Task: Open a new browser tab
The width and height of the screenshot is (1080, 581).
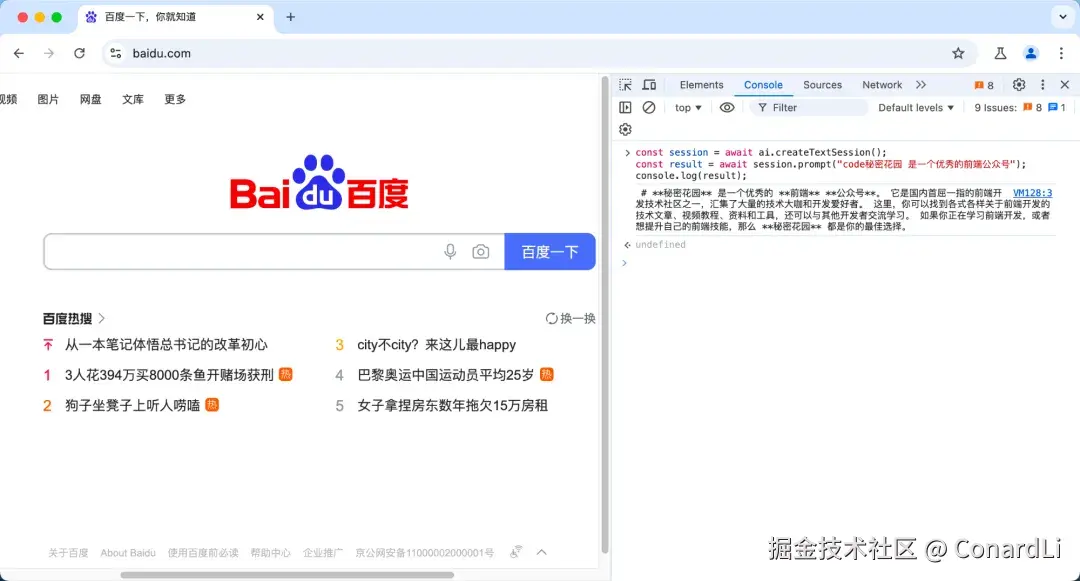Action: (291, 17)
